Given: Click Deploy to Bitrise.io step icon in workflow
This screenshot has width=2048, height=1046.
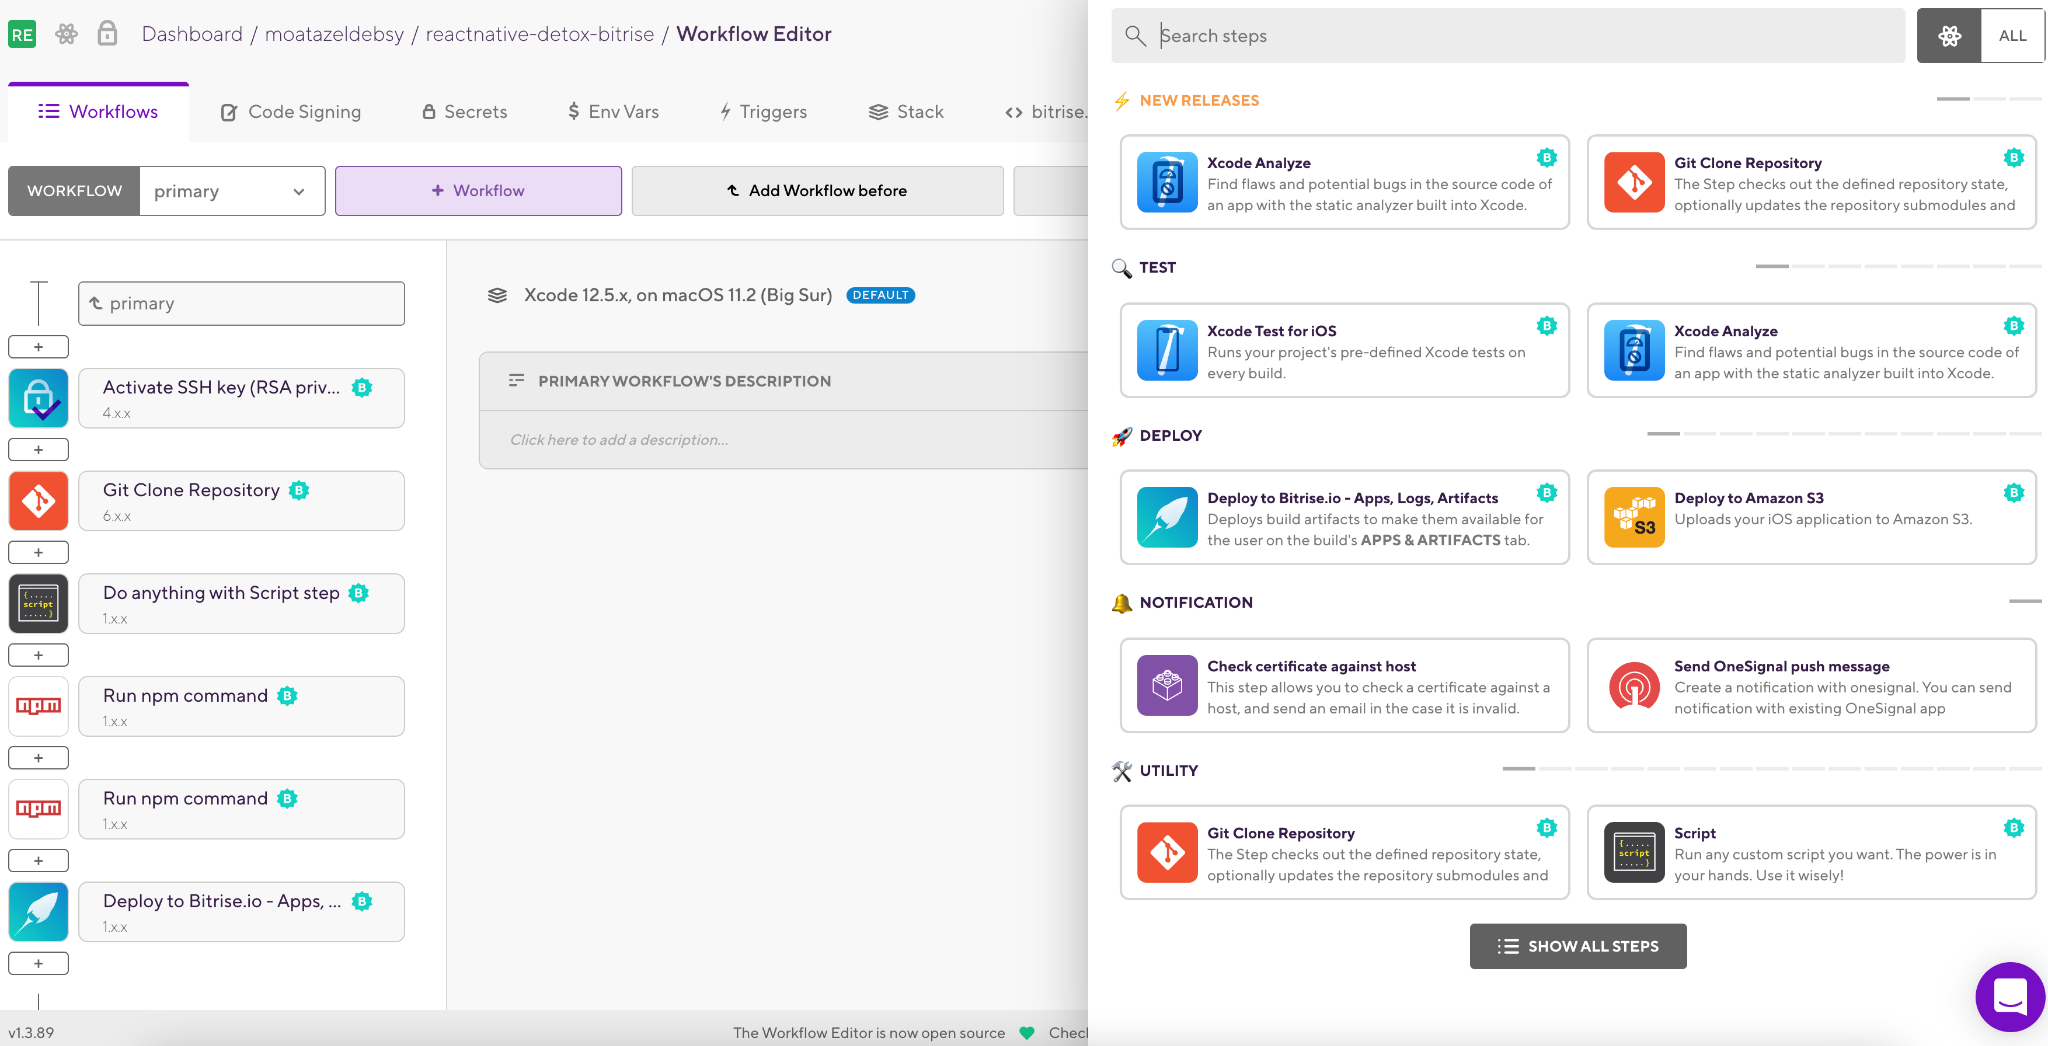Looking at the screenshot, I should pos(39,912).
